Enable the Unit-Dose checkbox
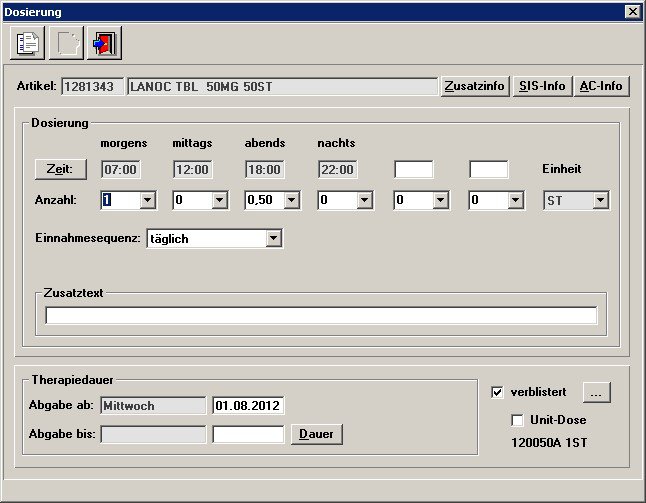The width and height of the screenshot is (646, 503). 517,420
